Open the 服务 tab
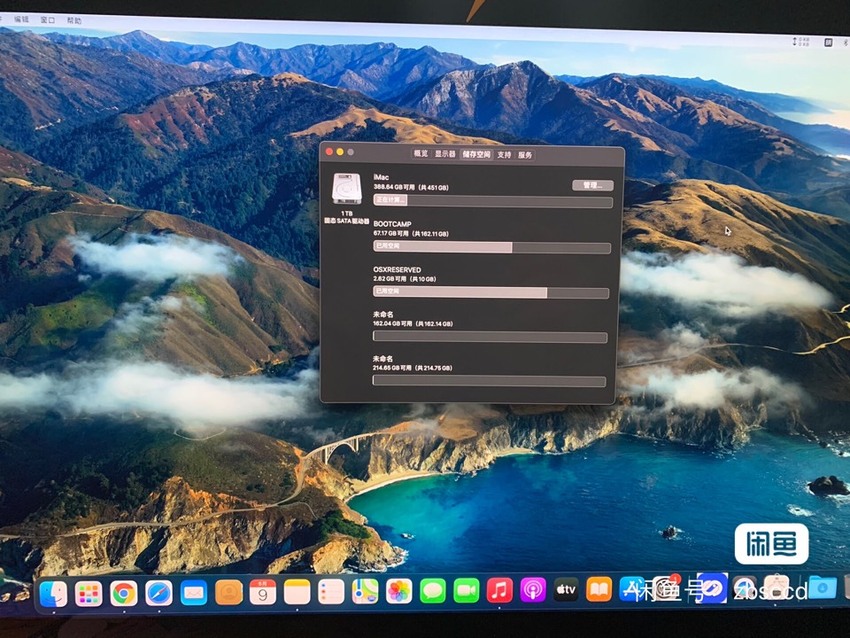The image size is (850, 638). tap(525, 155)
